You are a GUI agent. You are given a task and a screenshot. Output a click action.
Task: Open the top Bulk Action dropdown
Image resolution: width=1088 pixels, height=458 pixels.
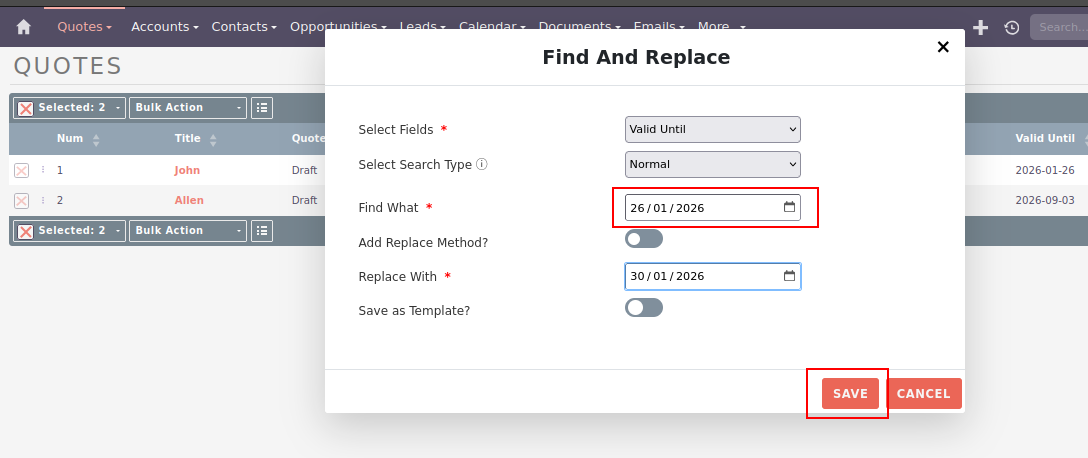pyautogui.click(x=187, y=107)
